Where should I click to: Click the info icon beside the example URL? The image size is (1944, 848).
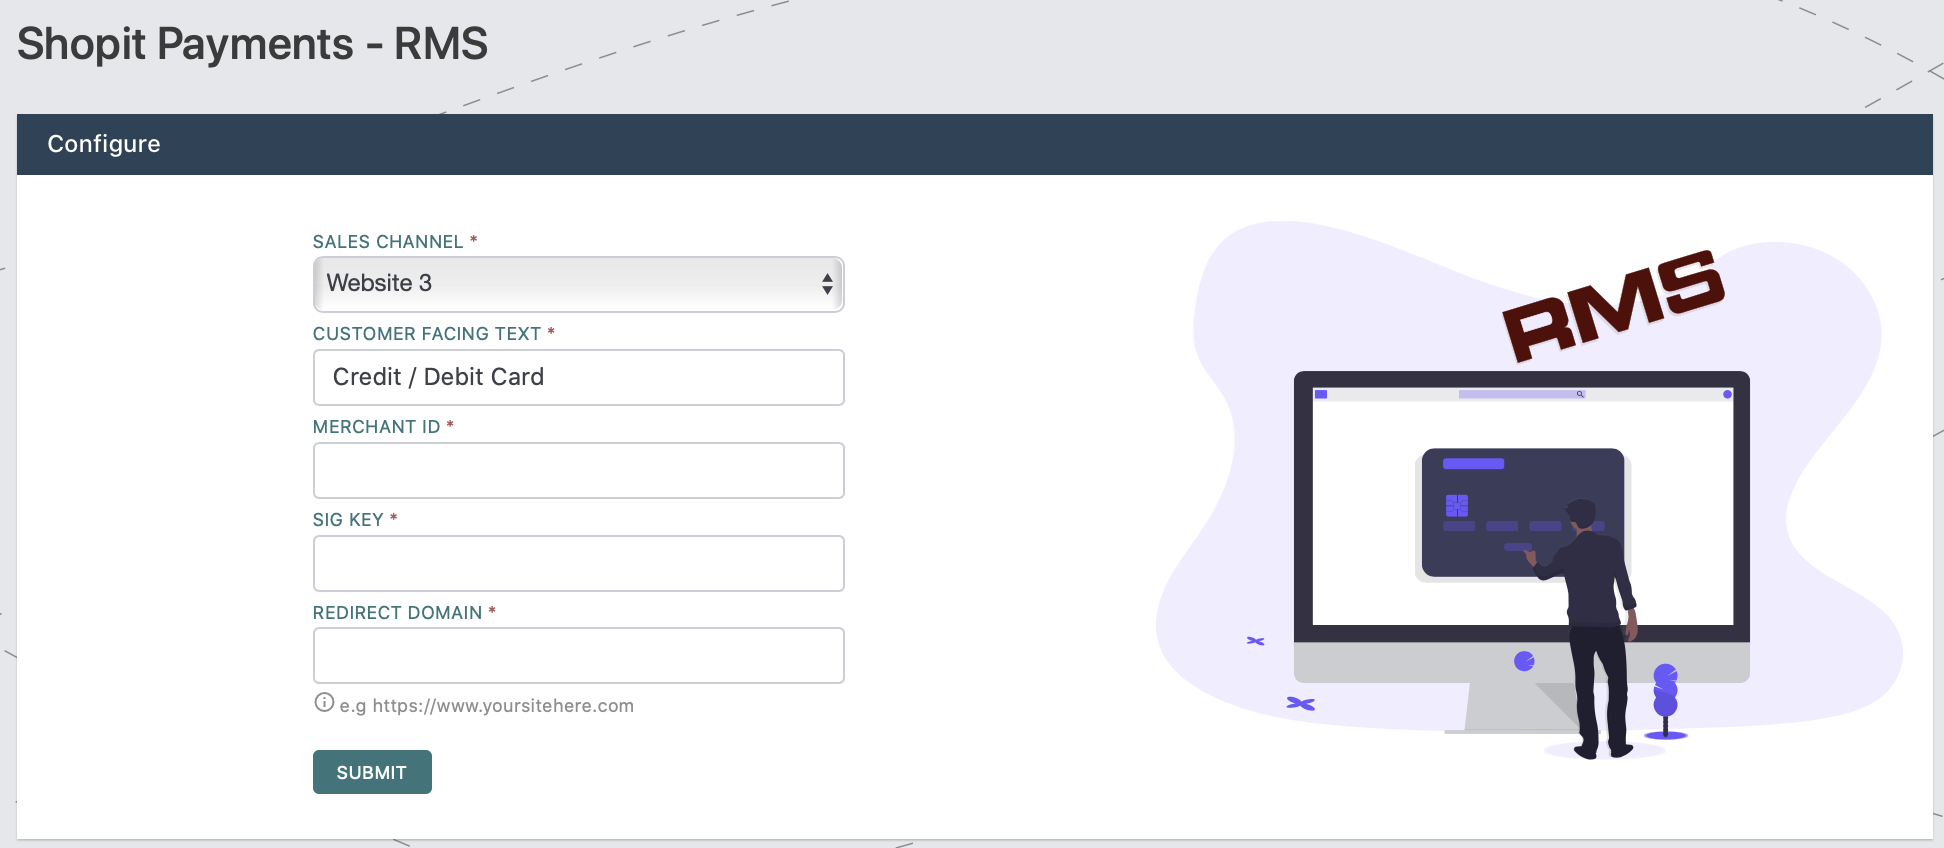324,703
